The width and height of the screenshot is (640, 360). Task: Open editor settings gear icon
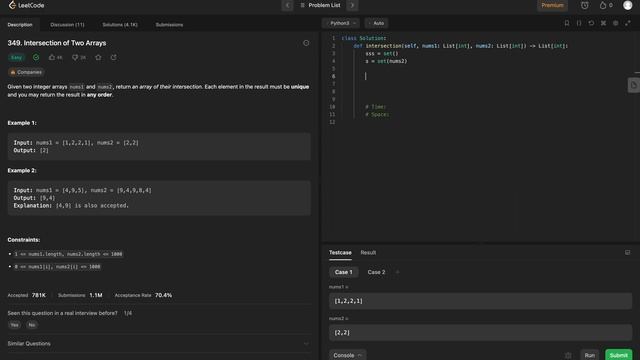point(616,23)
